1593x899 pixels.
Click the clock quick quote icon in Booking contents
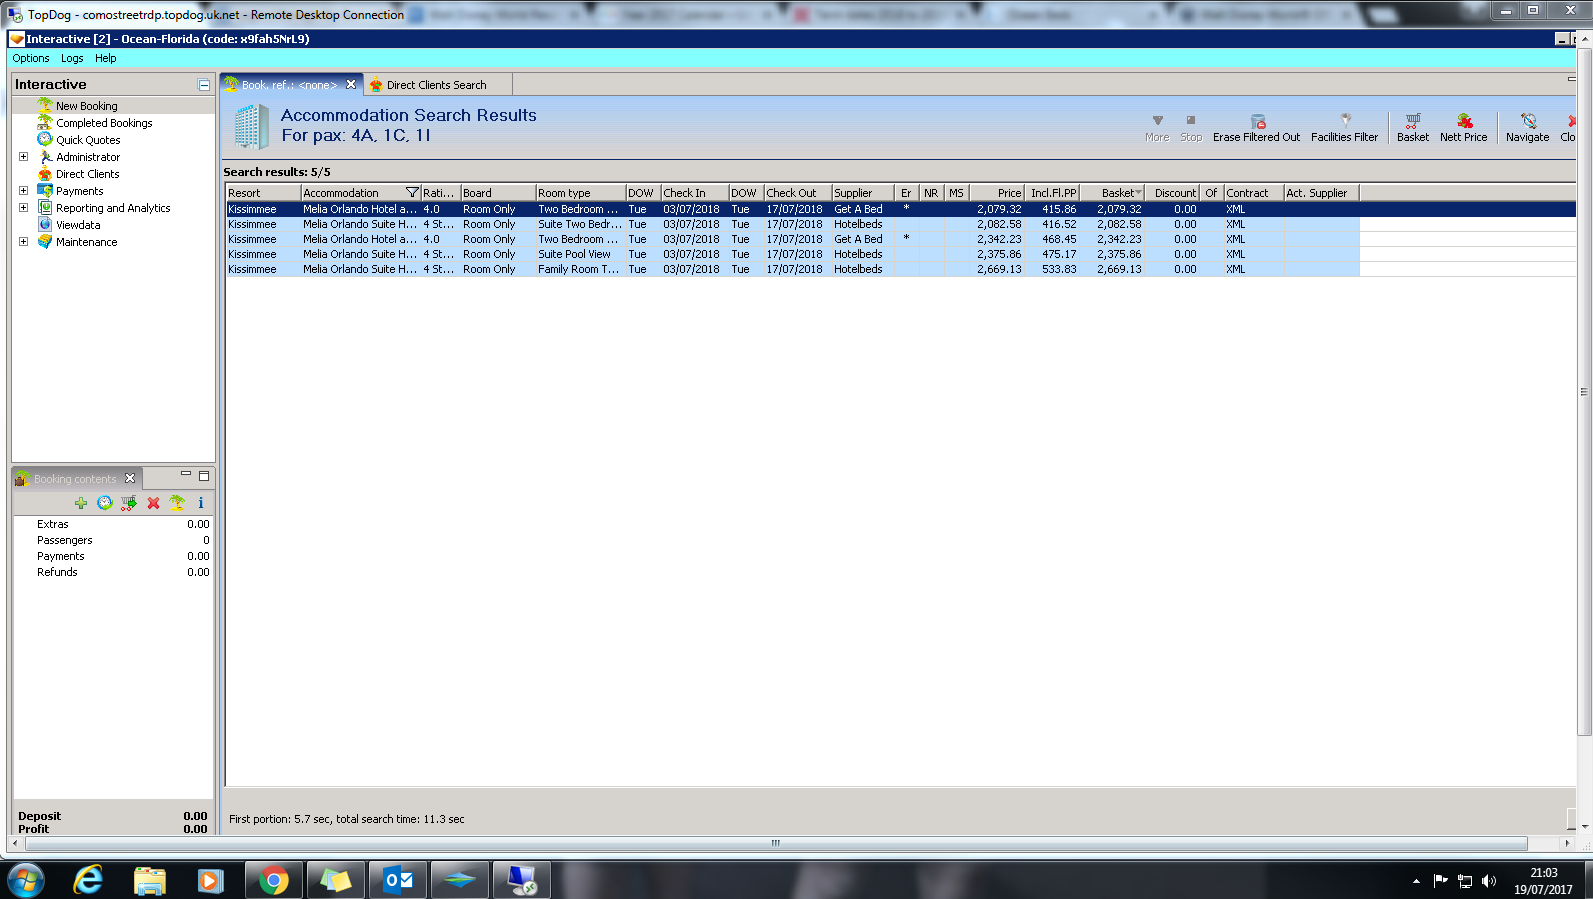point(105,503)
